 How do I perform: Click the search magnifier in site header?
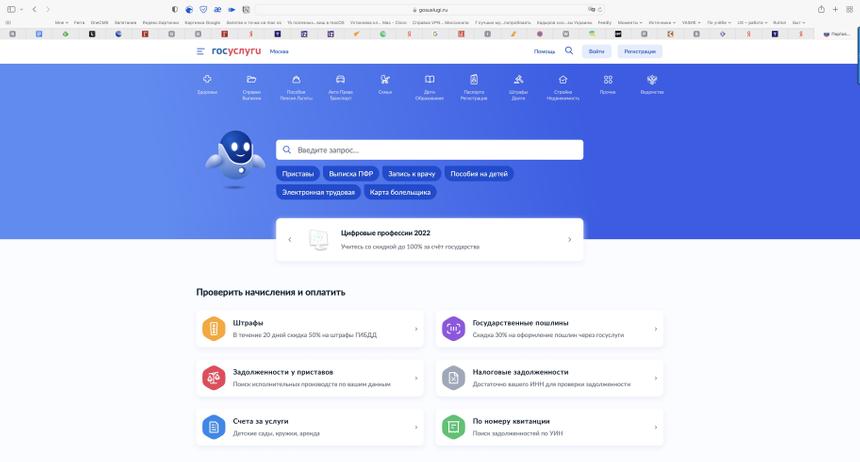pyautogui.click(x=569, y=50)
